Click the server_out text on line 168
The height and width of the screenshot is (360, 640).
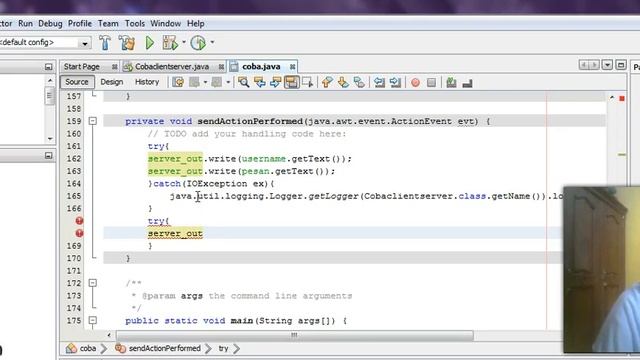tap(175, 234)
